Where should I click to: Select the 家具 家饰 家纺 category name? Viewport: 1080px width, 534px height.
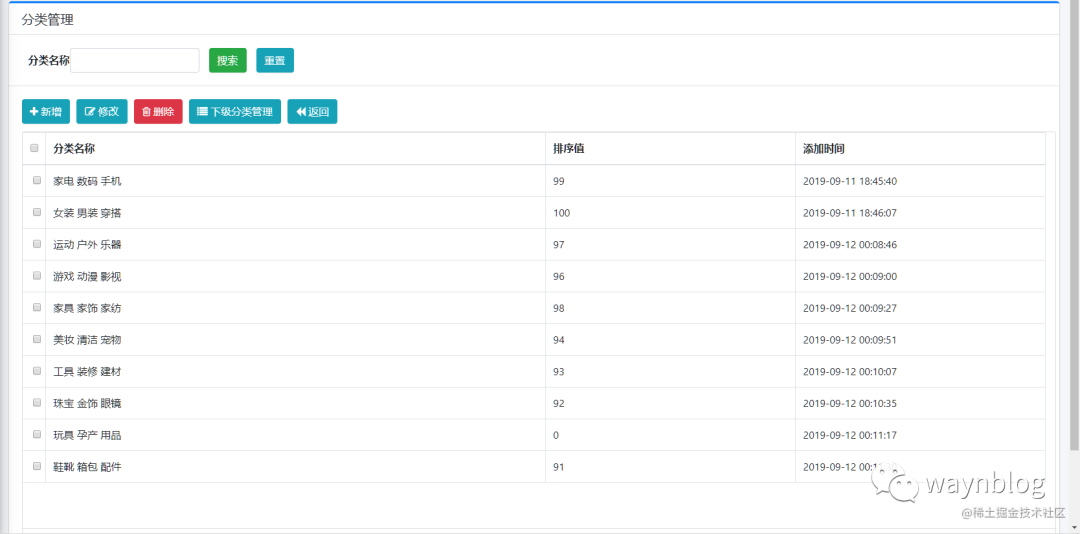[x=87, y=308]
